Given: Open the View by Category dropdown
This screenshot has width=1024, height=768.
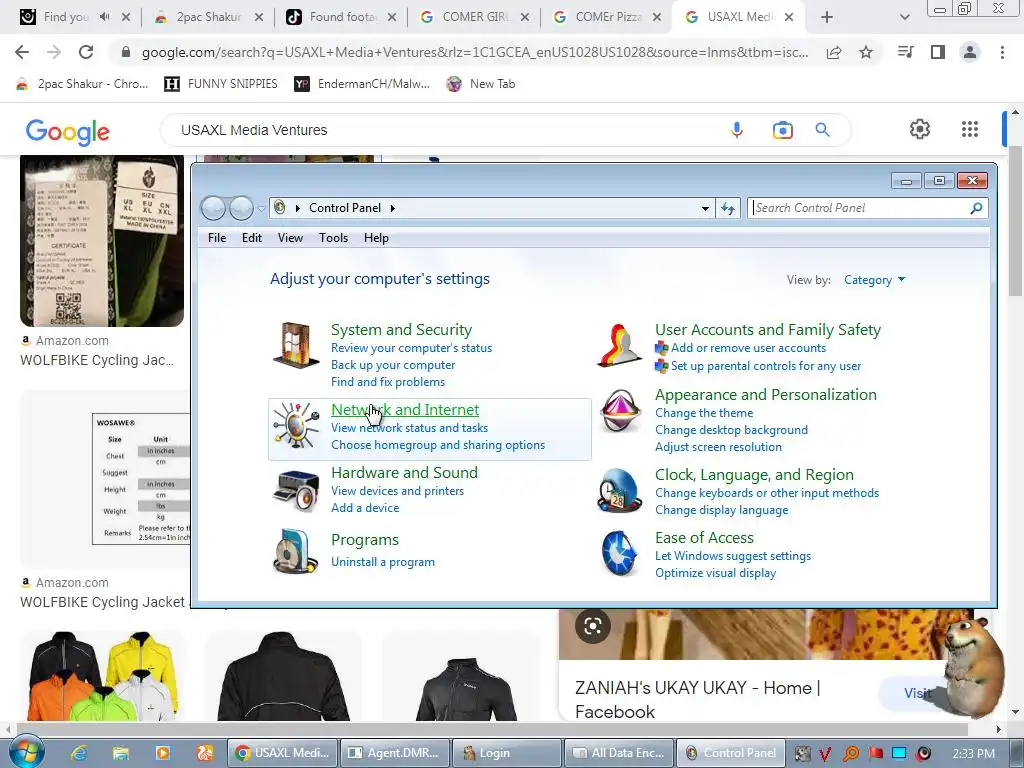Looking at the screenshot, I should click(874, 280).
